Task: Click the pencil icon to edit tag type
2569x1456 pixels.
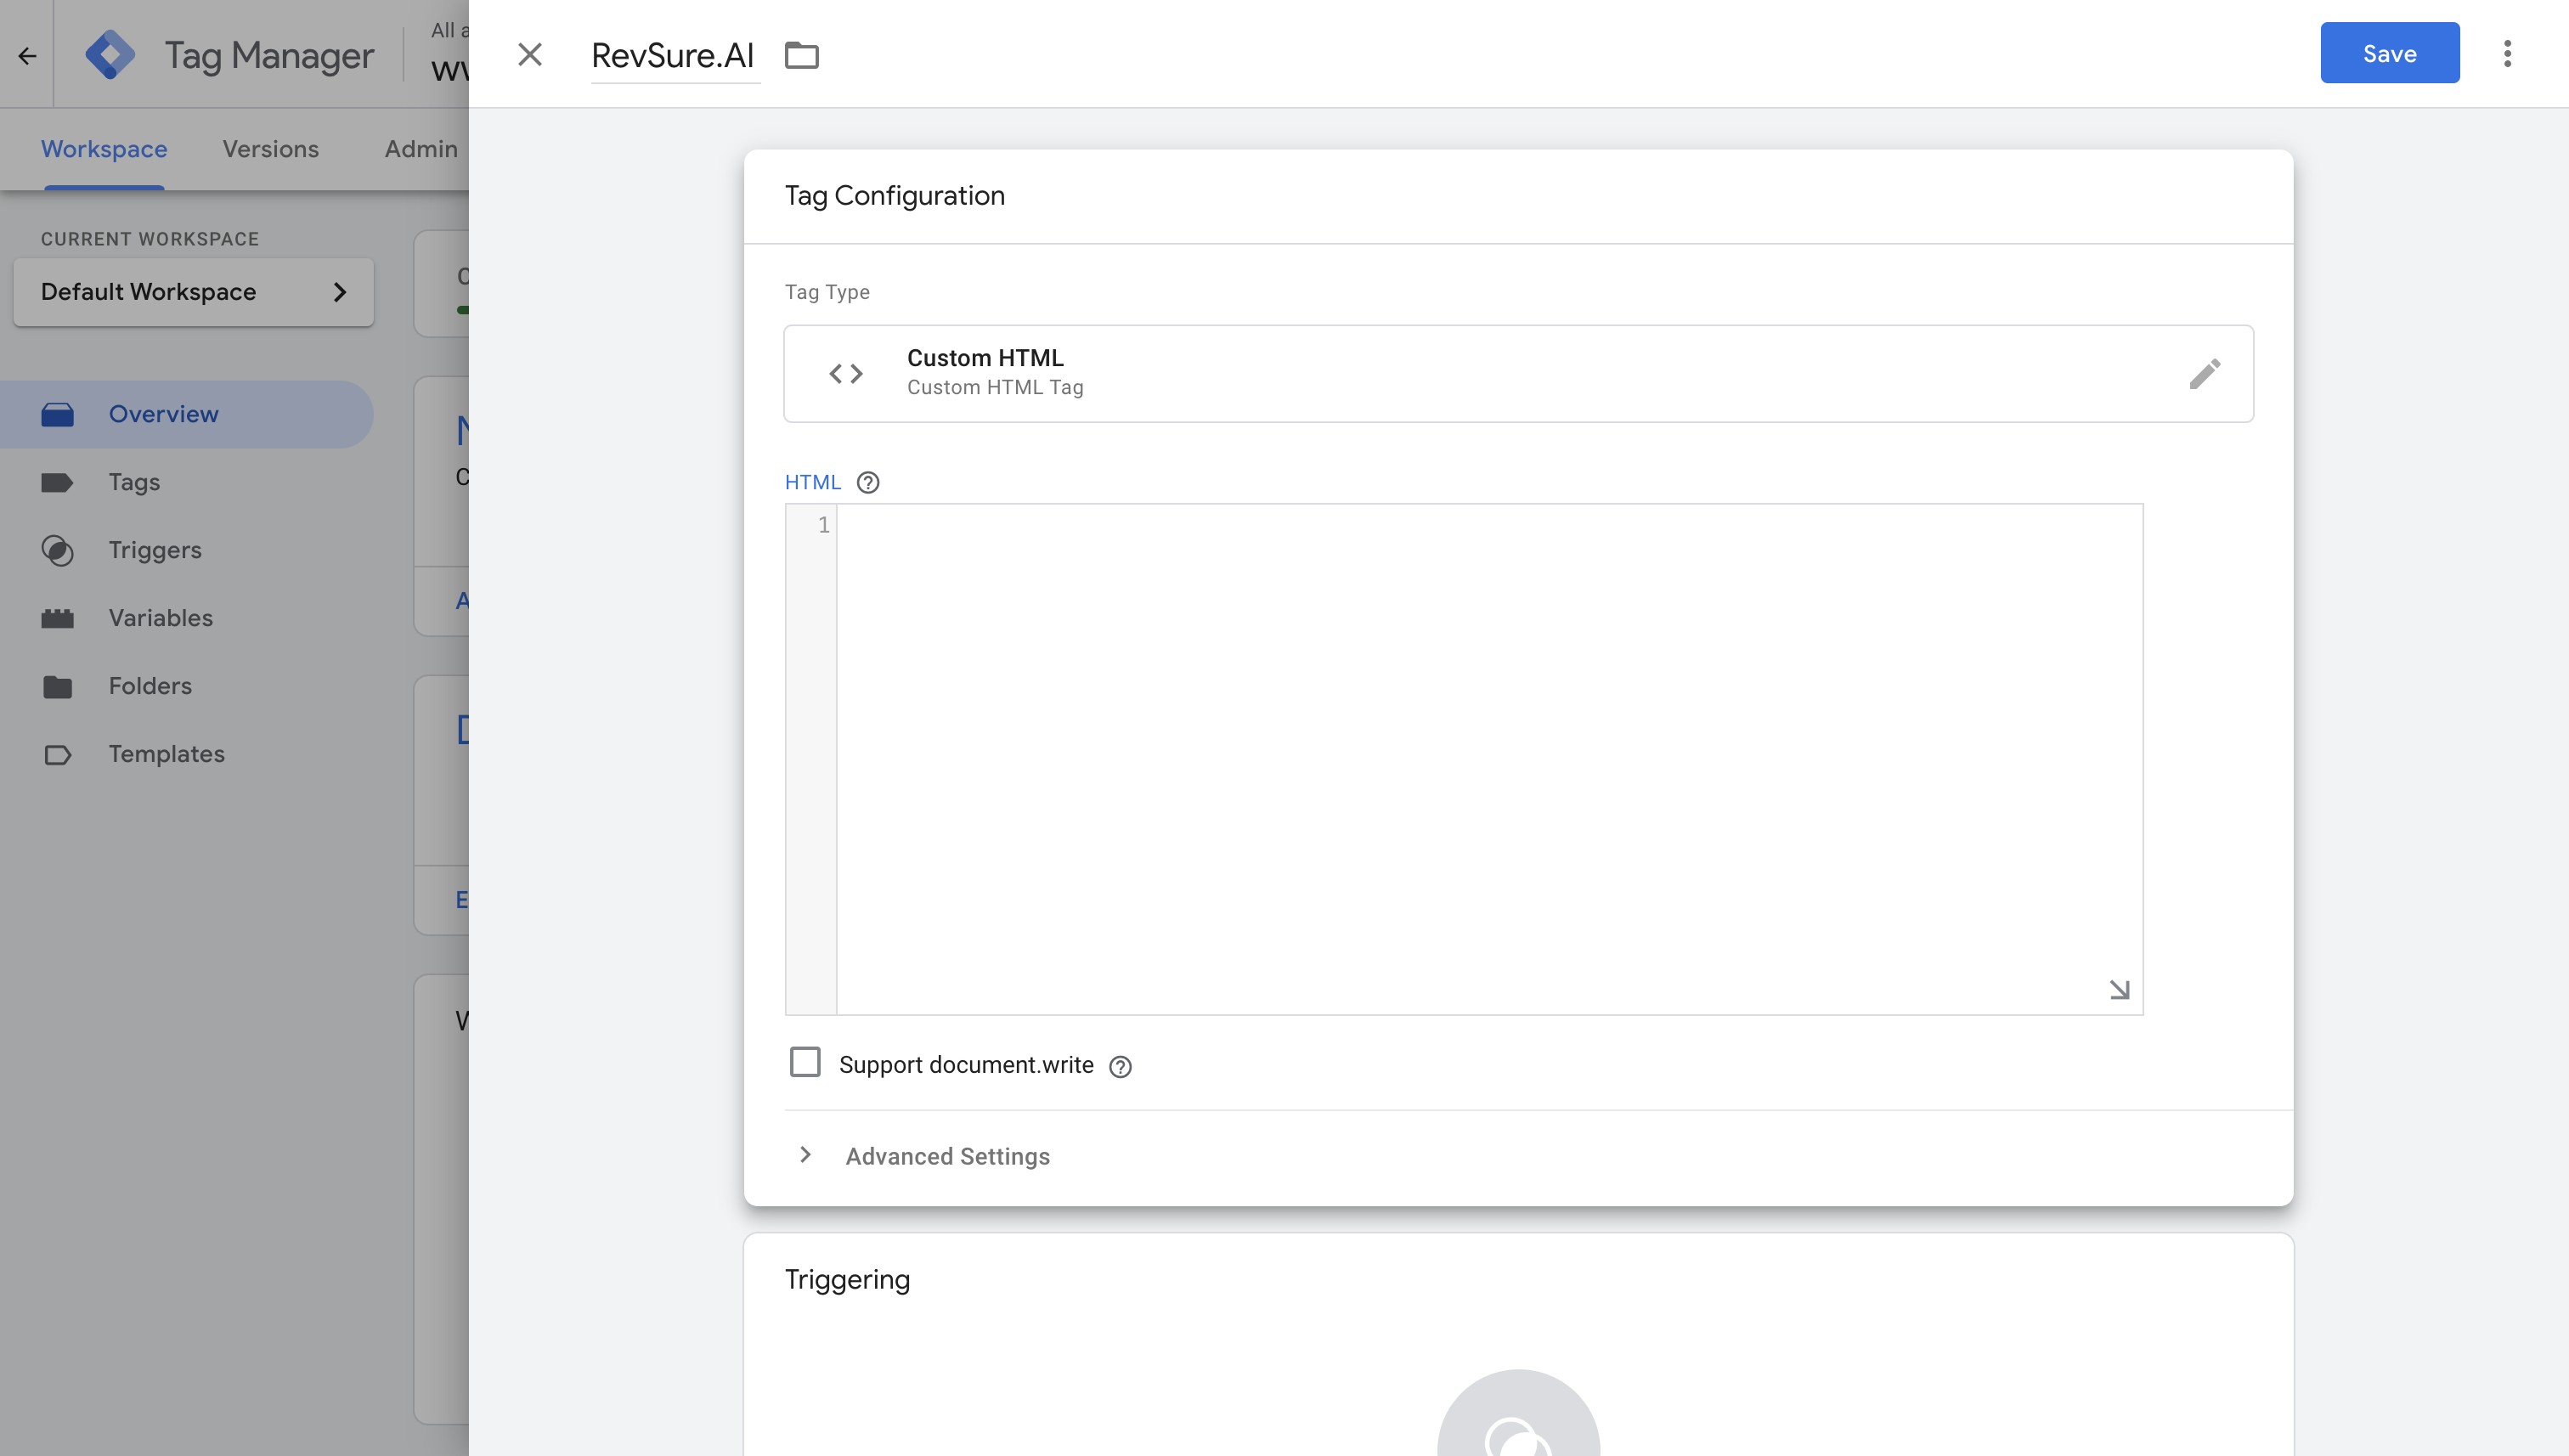Action: pos(2204,374)
